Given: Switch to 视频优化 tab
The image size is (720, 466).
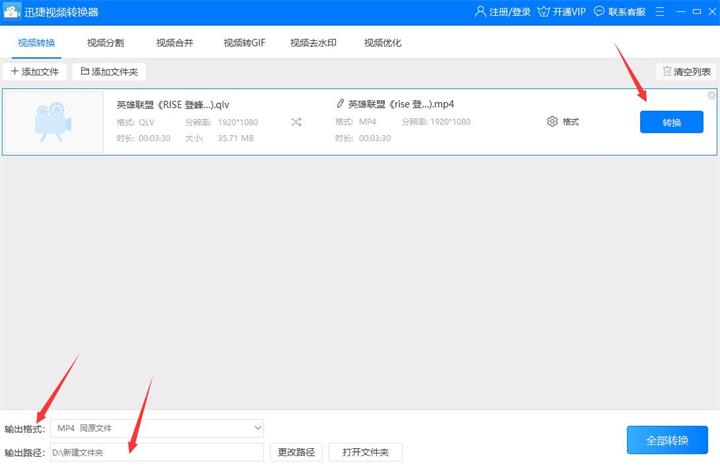Looking at the screenshot, I should click(x=382, y=43).
